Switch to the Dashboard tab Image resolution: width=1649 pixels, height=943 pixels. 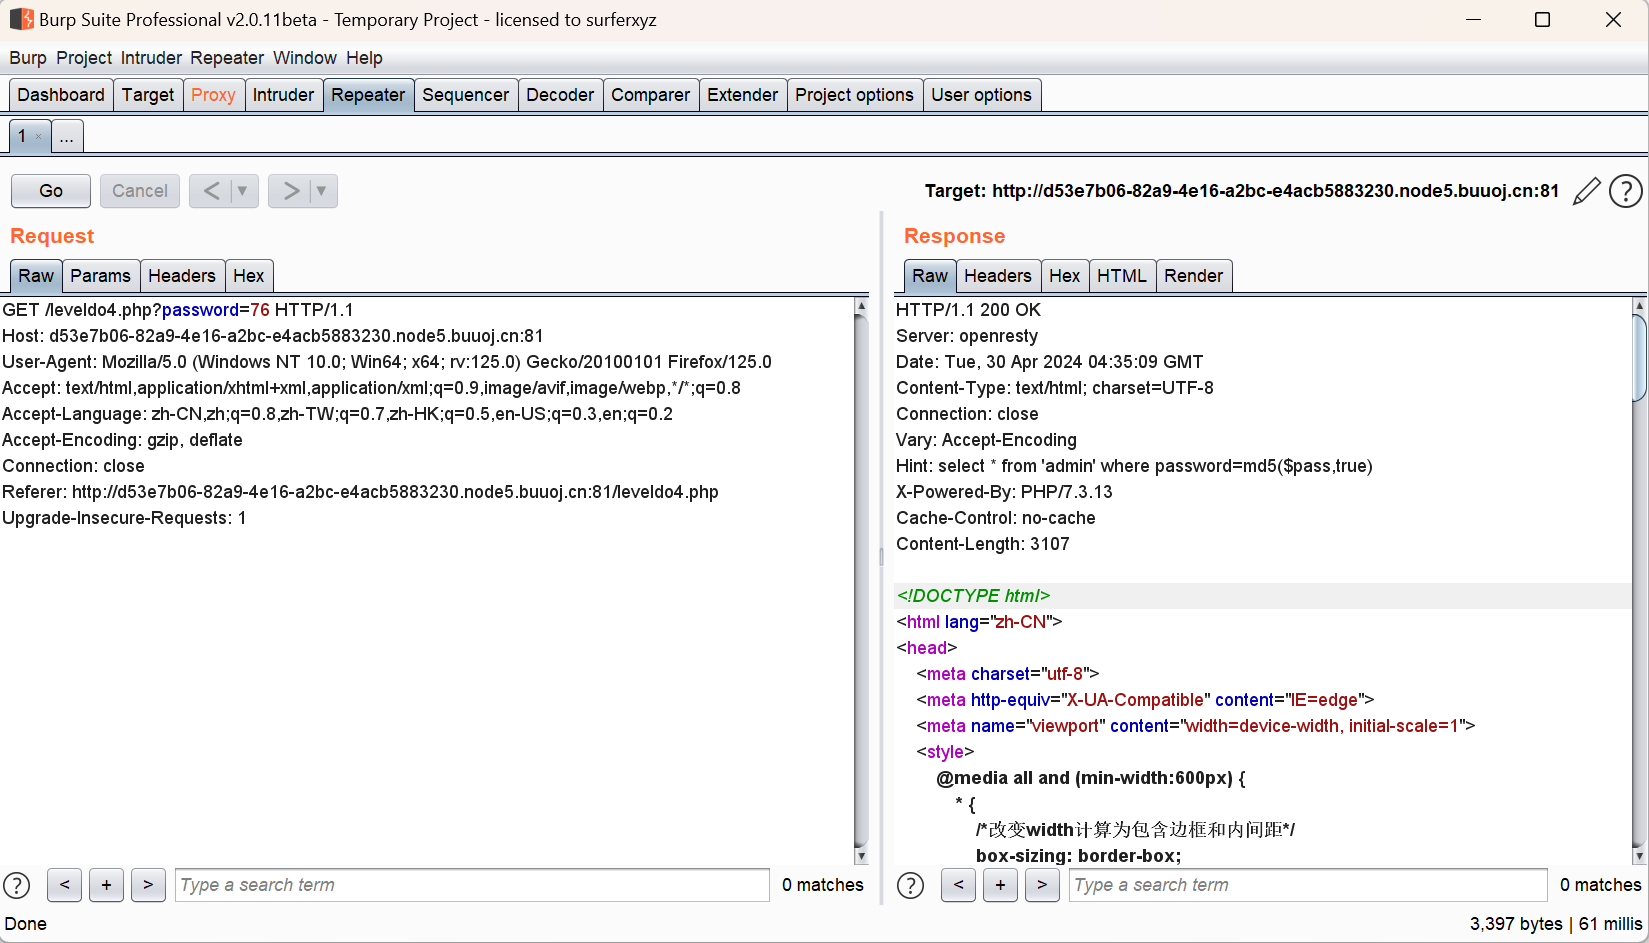tap(61, 95)
